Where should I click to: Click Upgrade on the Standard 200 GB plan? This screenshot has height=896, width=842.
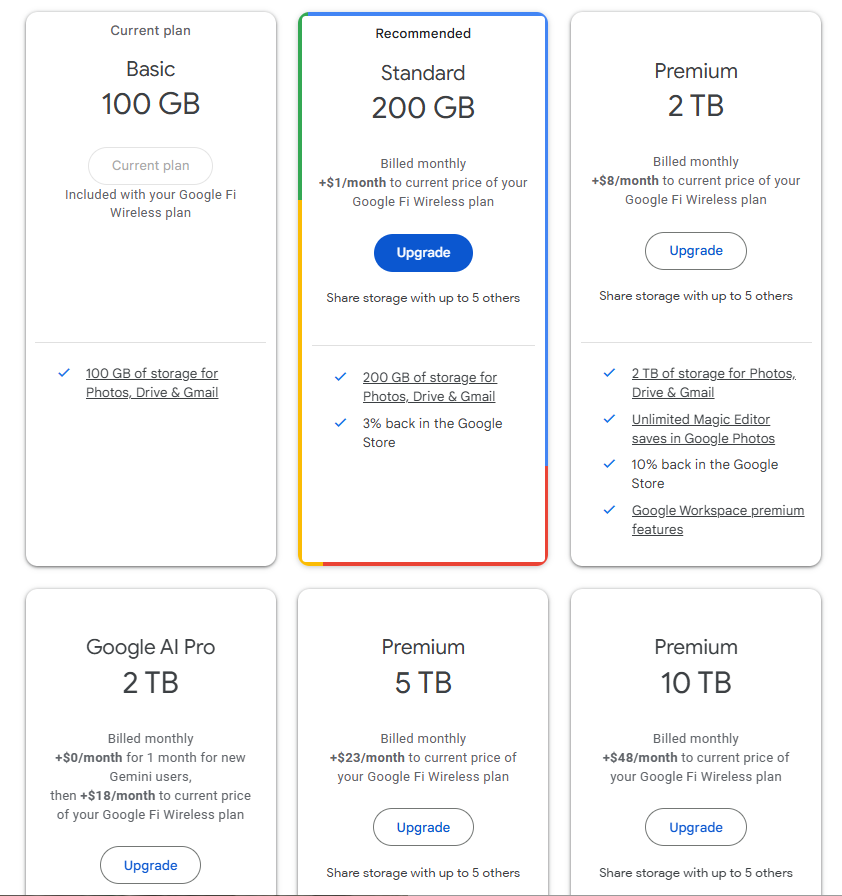(x=423, y=253)
